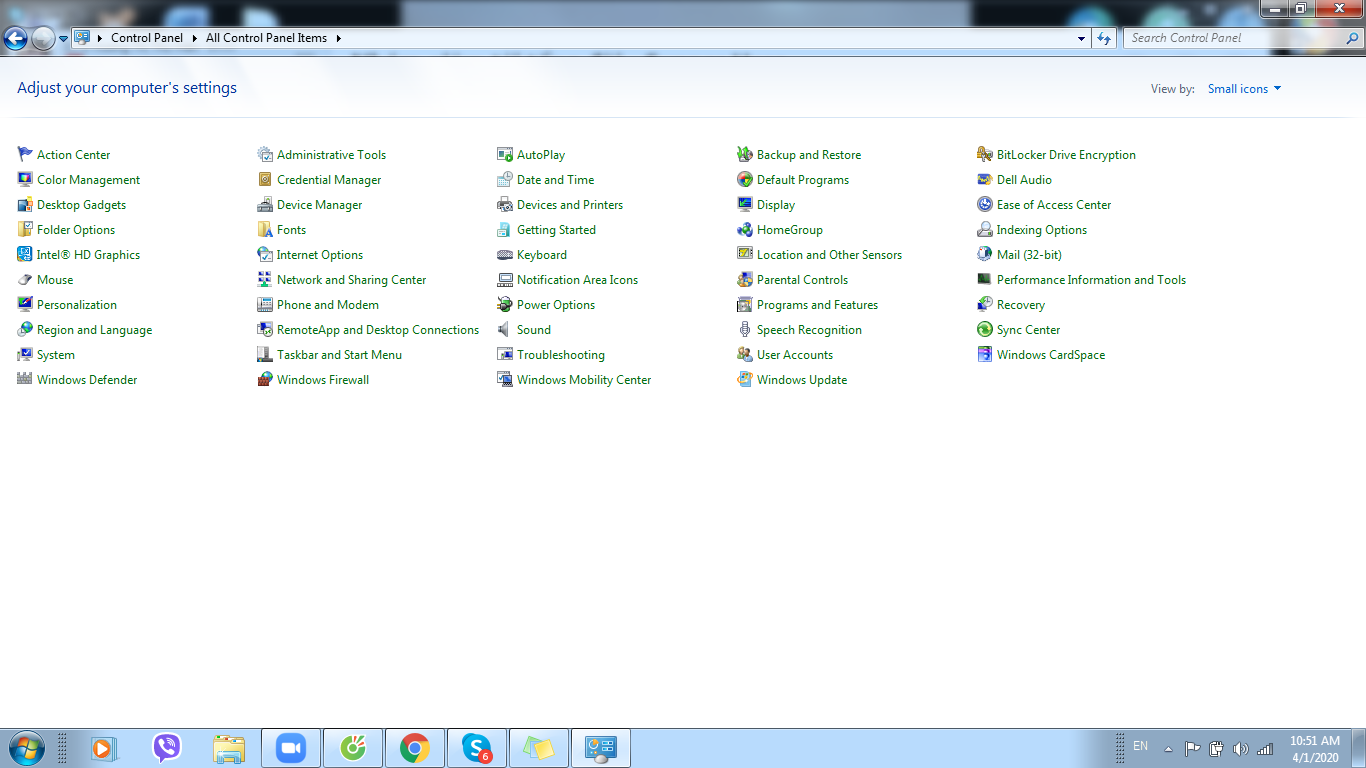Open the User Accounts link

[795, 355]
